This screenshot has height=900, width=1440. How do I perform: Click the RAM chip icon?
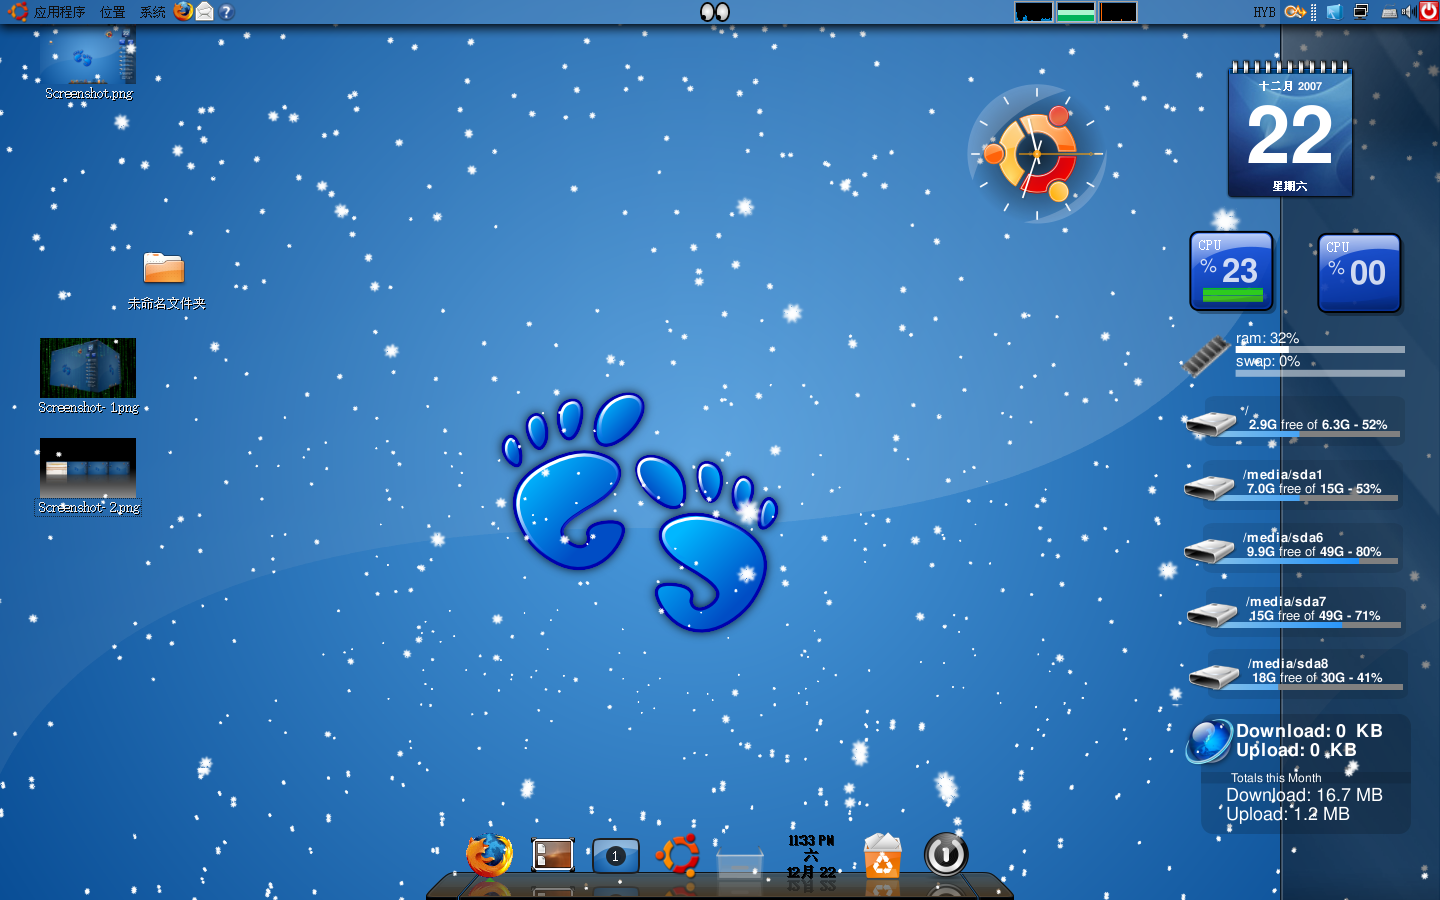pos(1204,356)
